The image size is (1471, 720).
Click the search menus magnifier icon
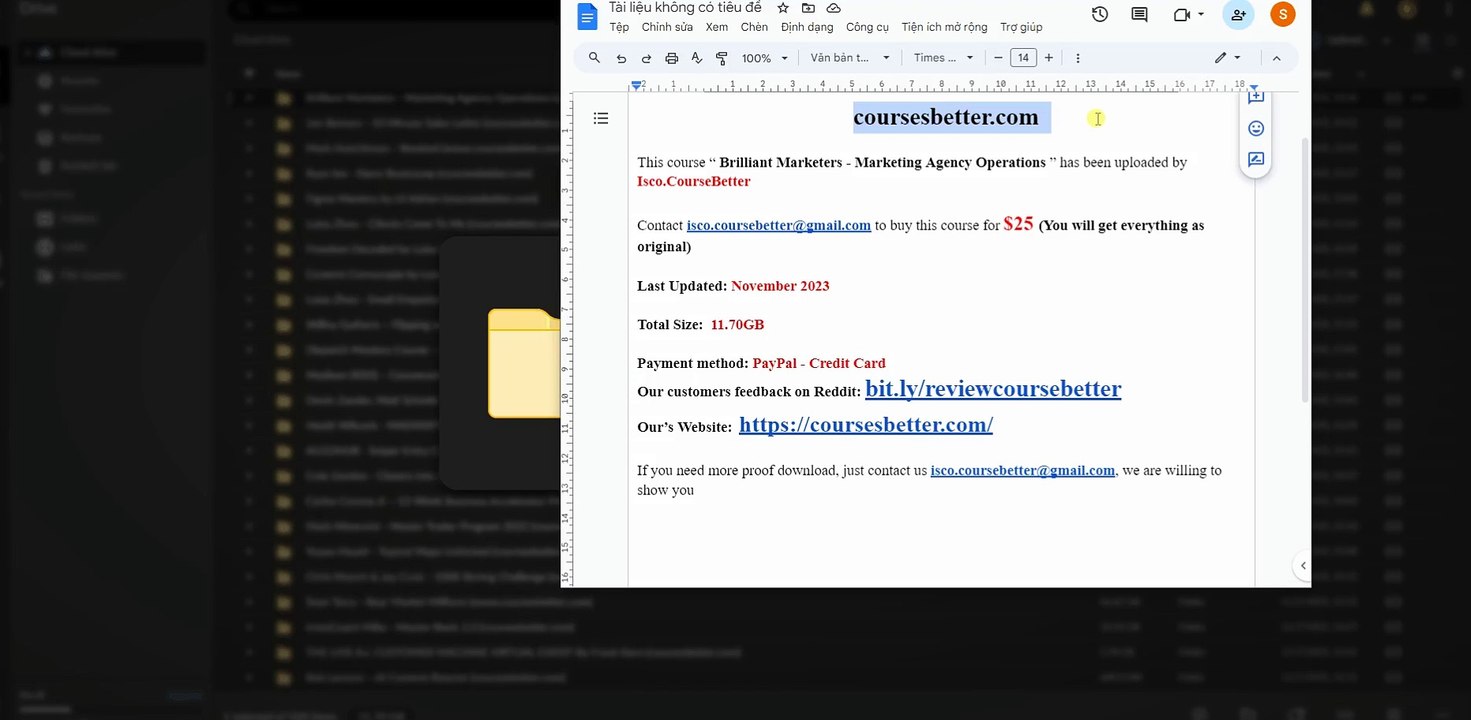click(594, 58)
